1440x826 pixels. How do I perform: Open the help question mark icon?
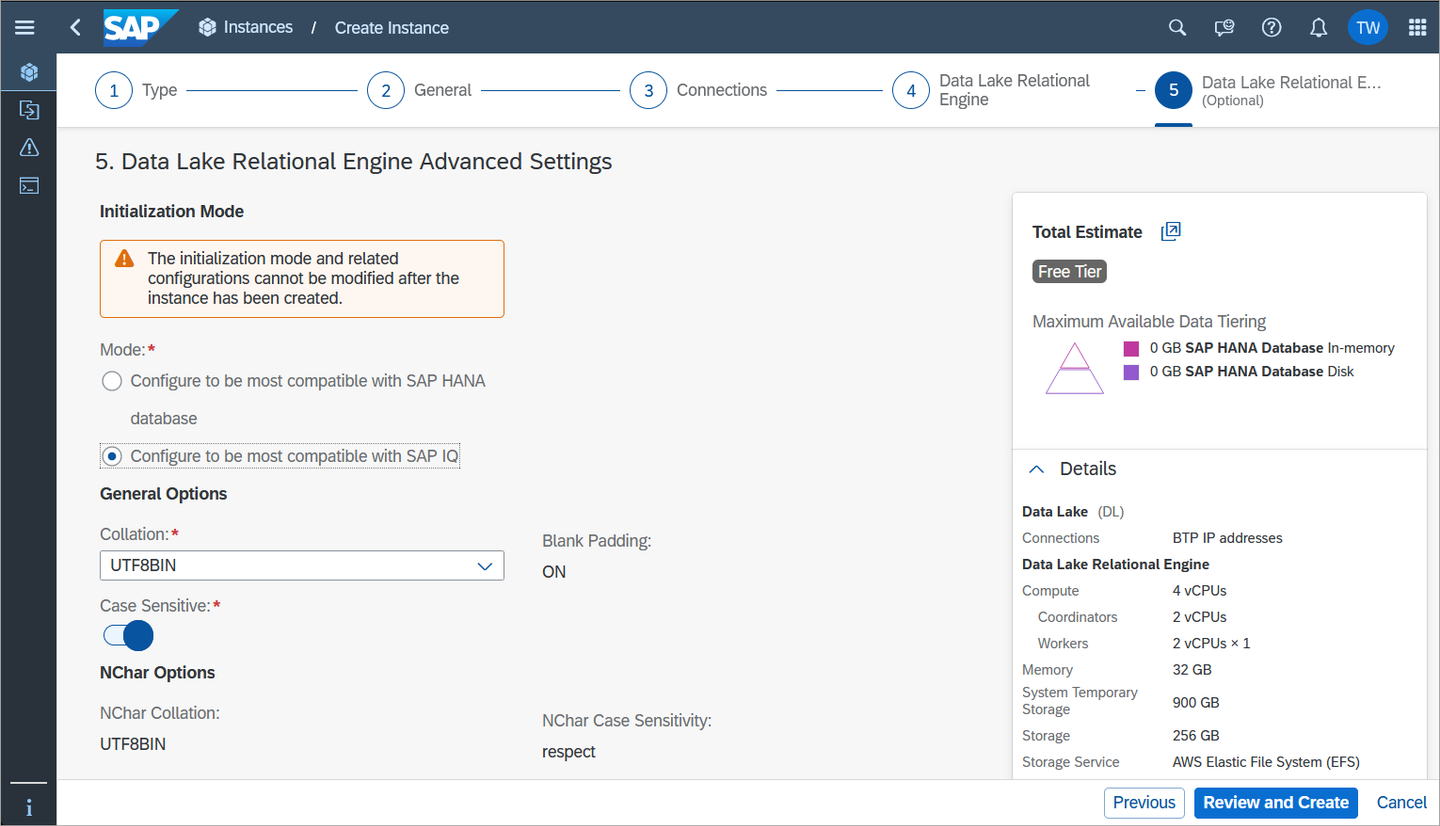point(1271,28)
